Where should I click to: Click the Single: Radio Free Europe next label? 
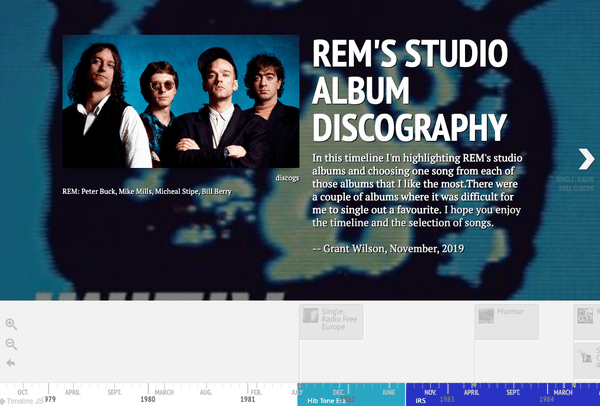[x=575, y=184]
